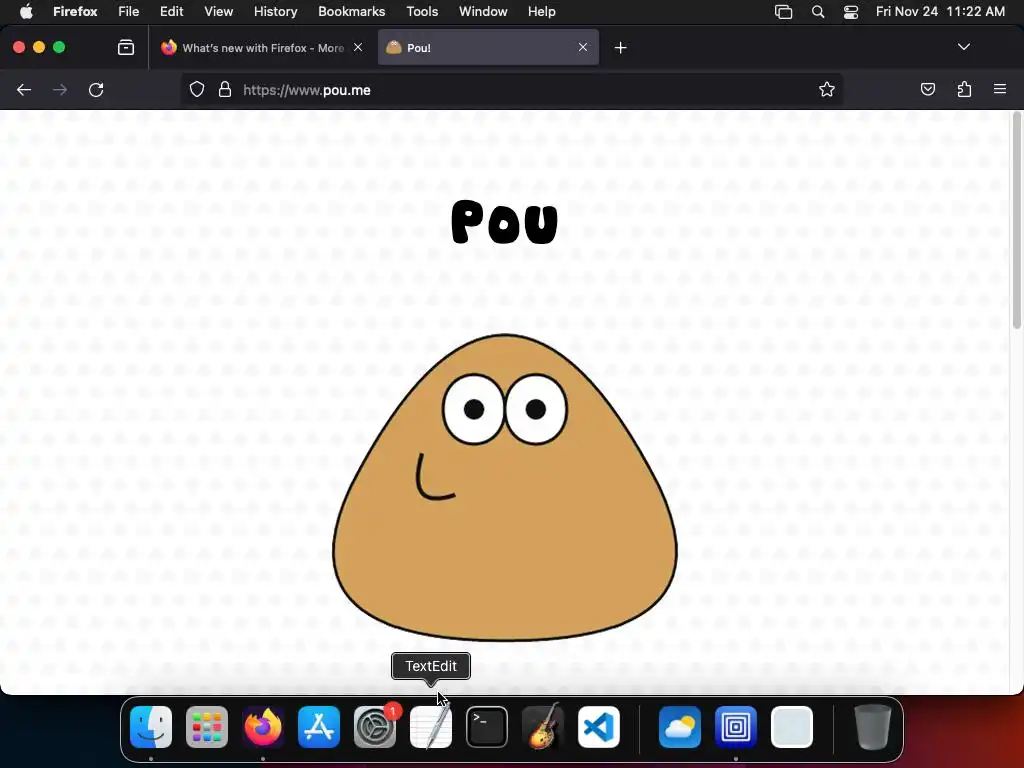Open Firefox View recent browsing icon

point(126,47)
